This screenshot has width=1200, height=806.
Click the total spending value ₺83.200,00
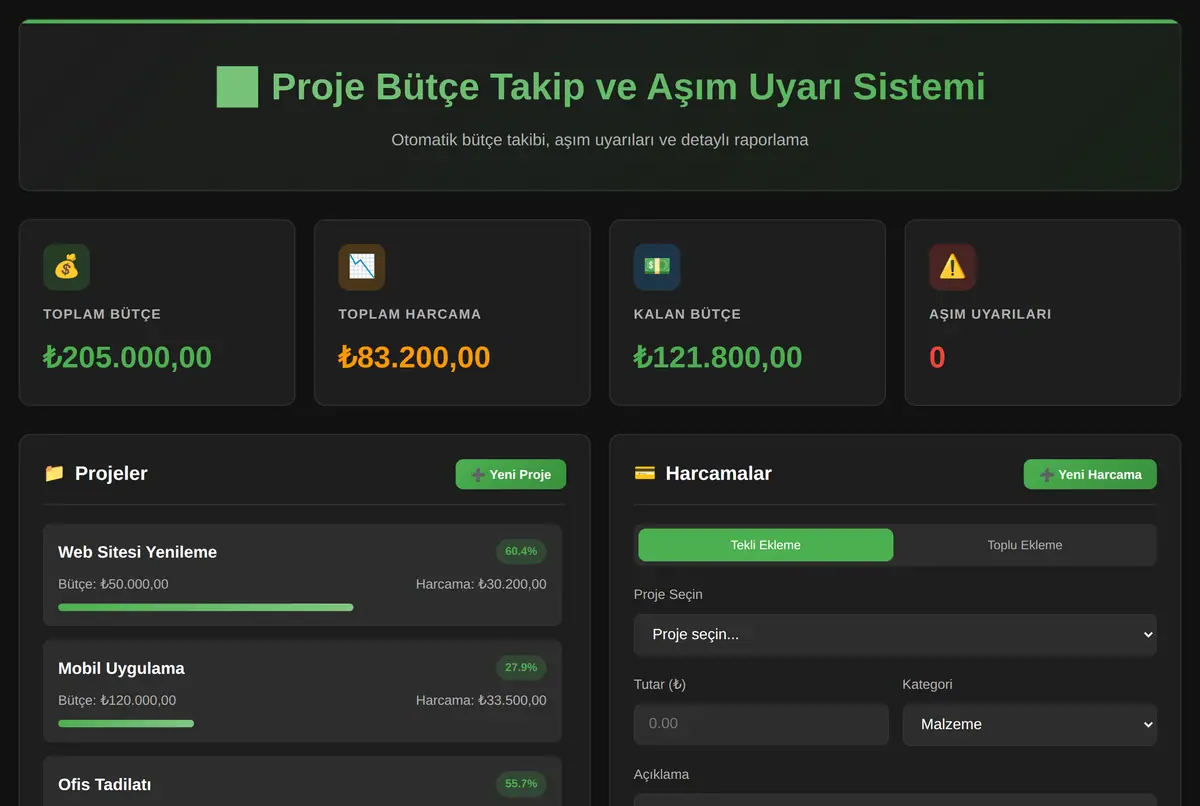pos(414,357)
